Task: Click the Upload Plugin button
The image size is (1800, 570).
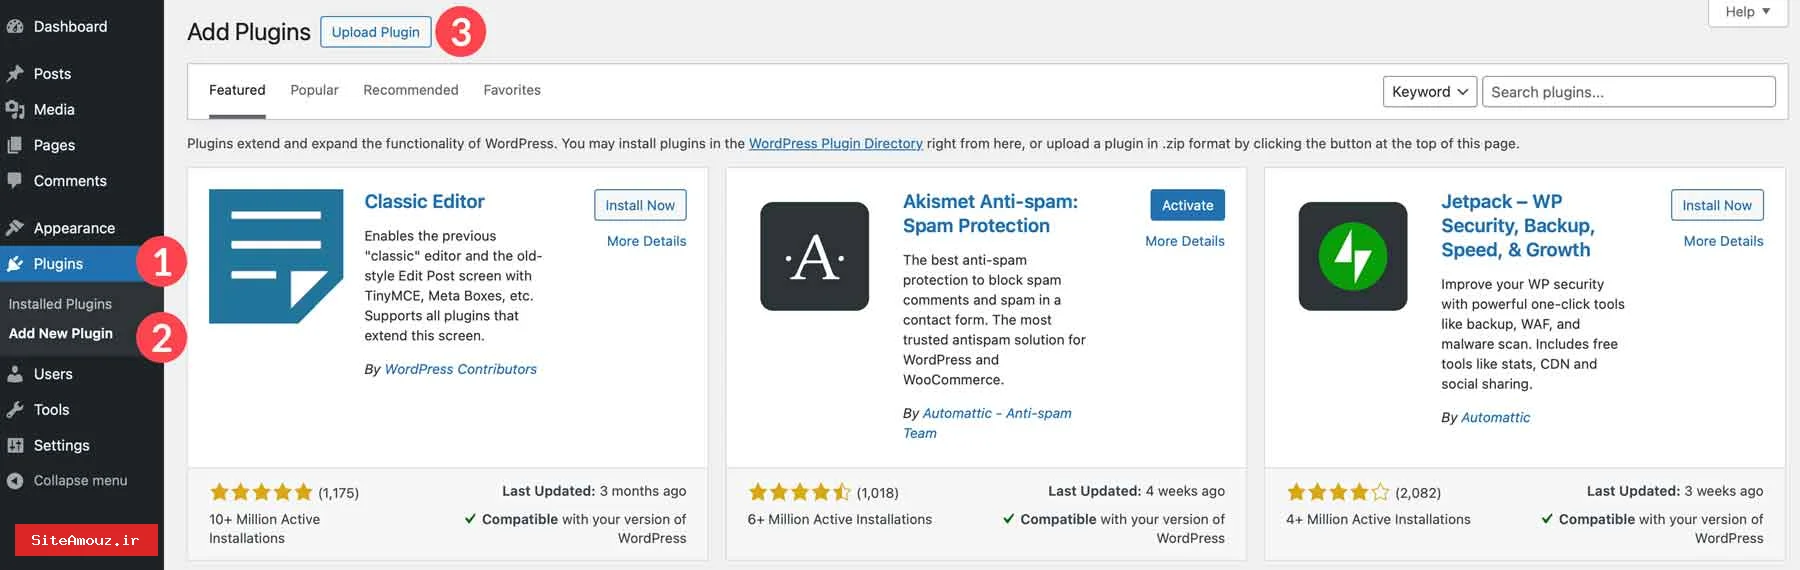Action: [x=375, y=32]
